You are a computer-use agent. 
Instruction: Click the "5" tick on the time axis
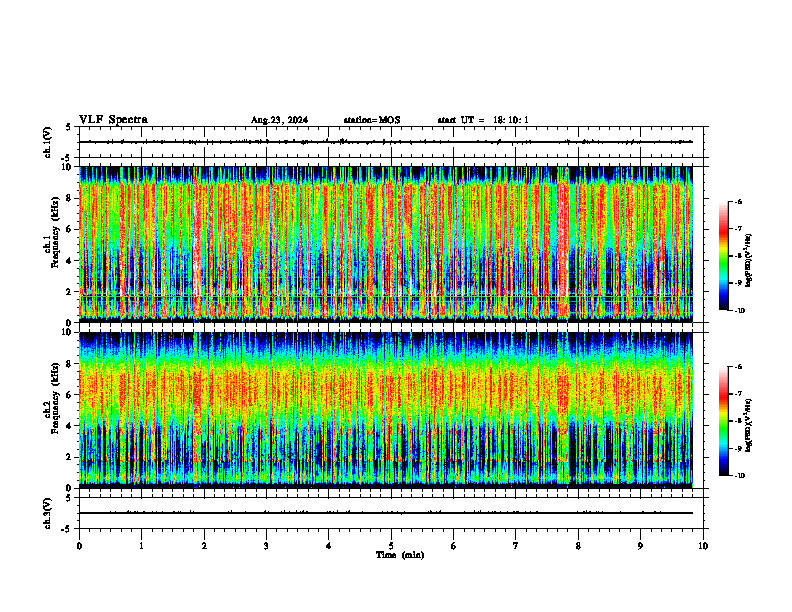[x=391, y=546]
